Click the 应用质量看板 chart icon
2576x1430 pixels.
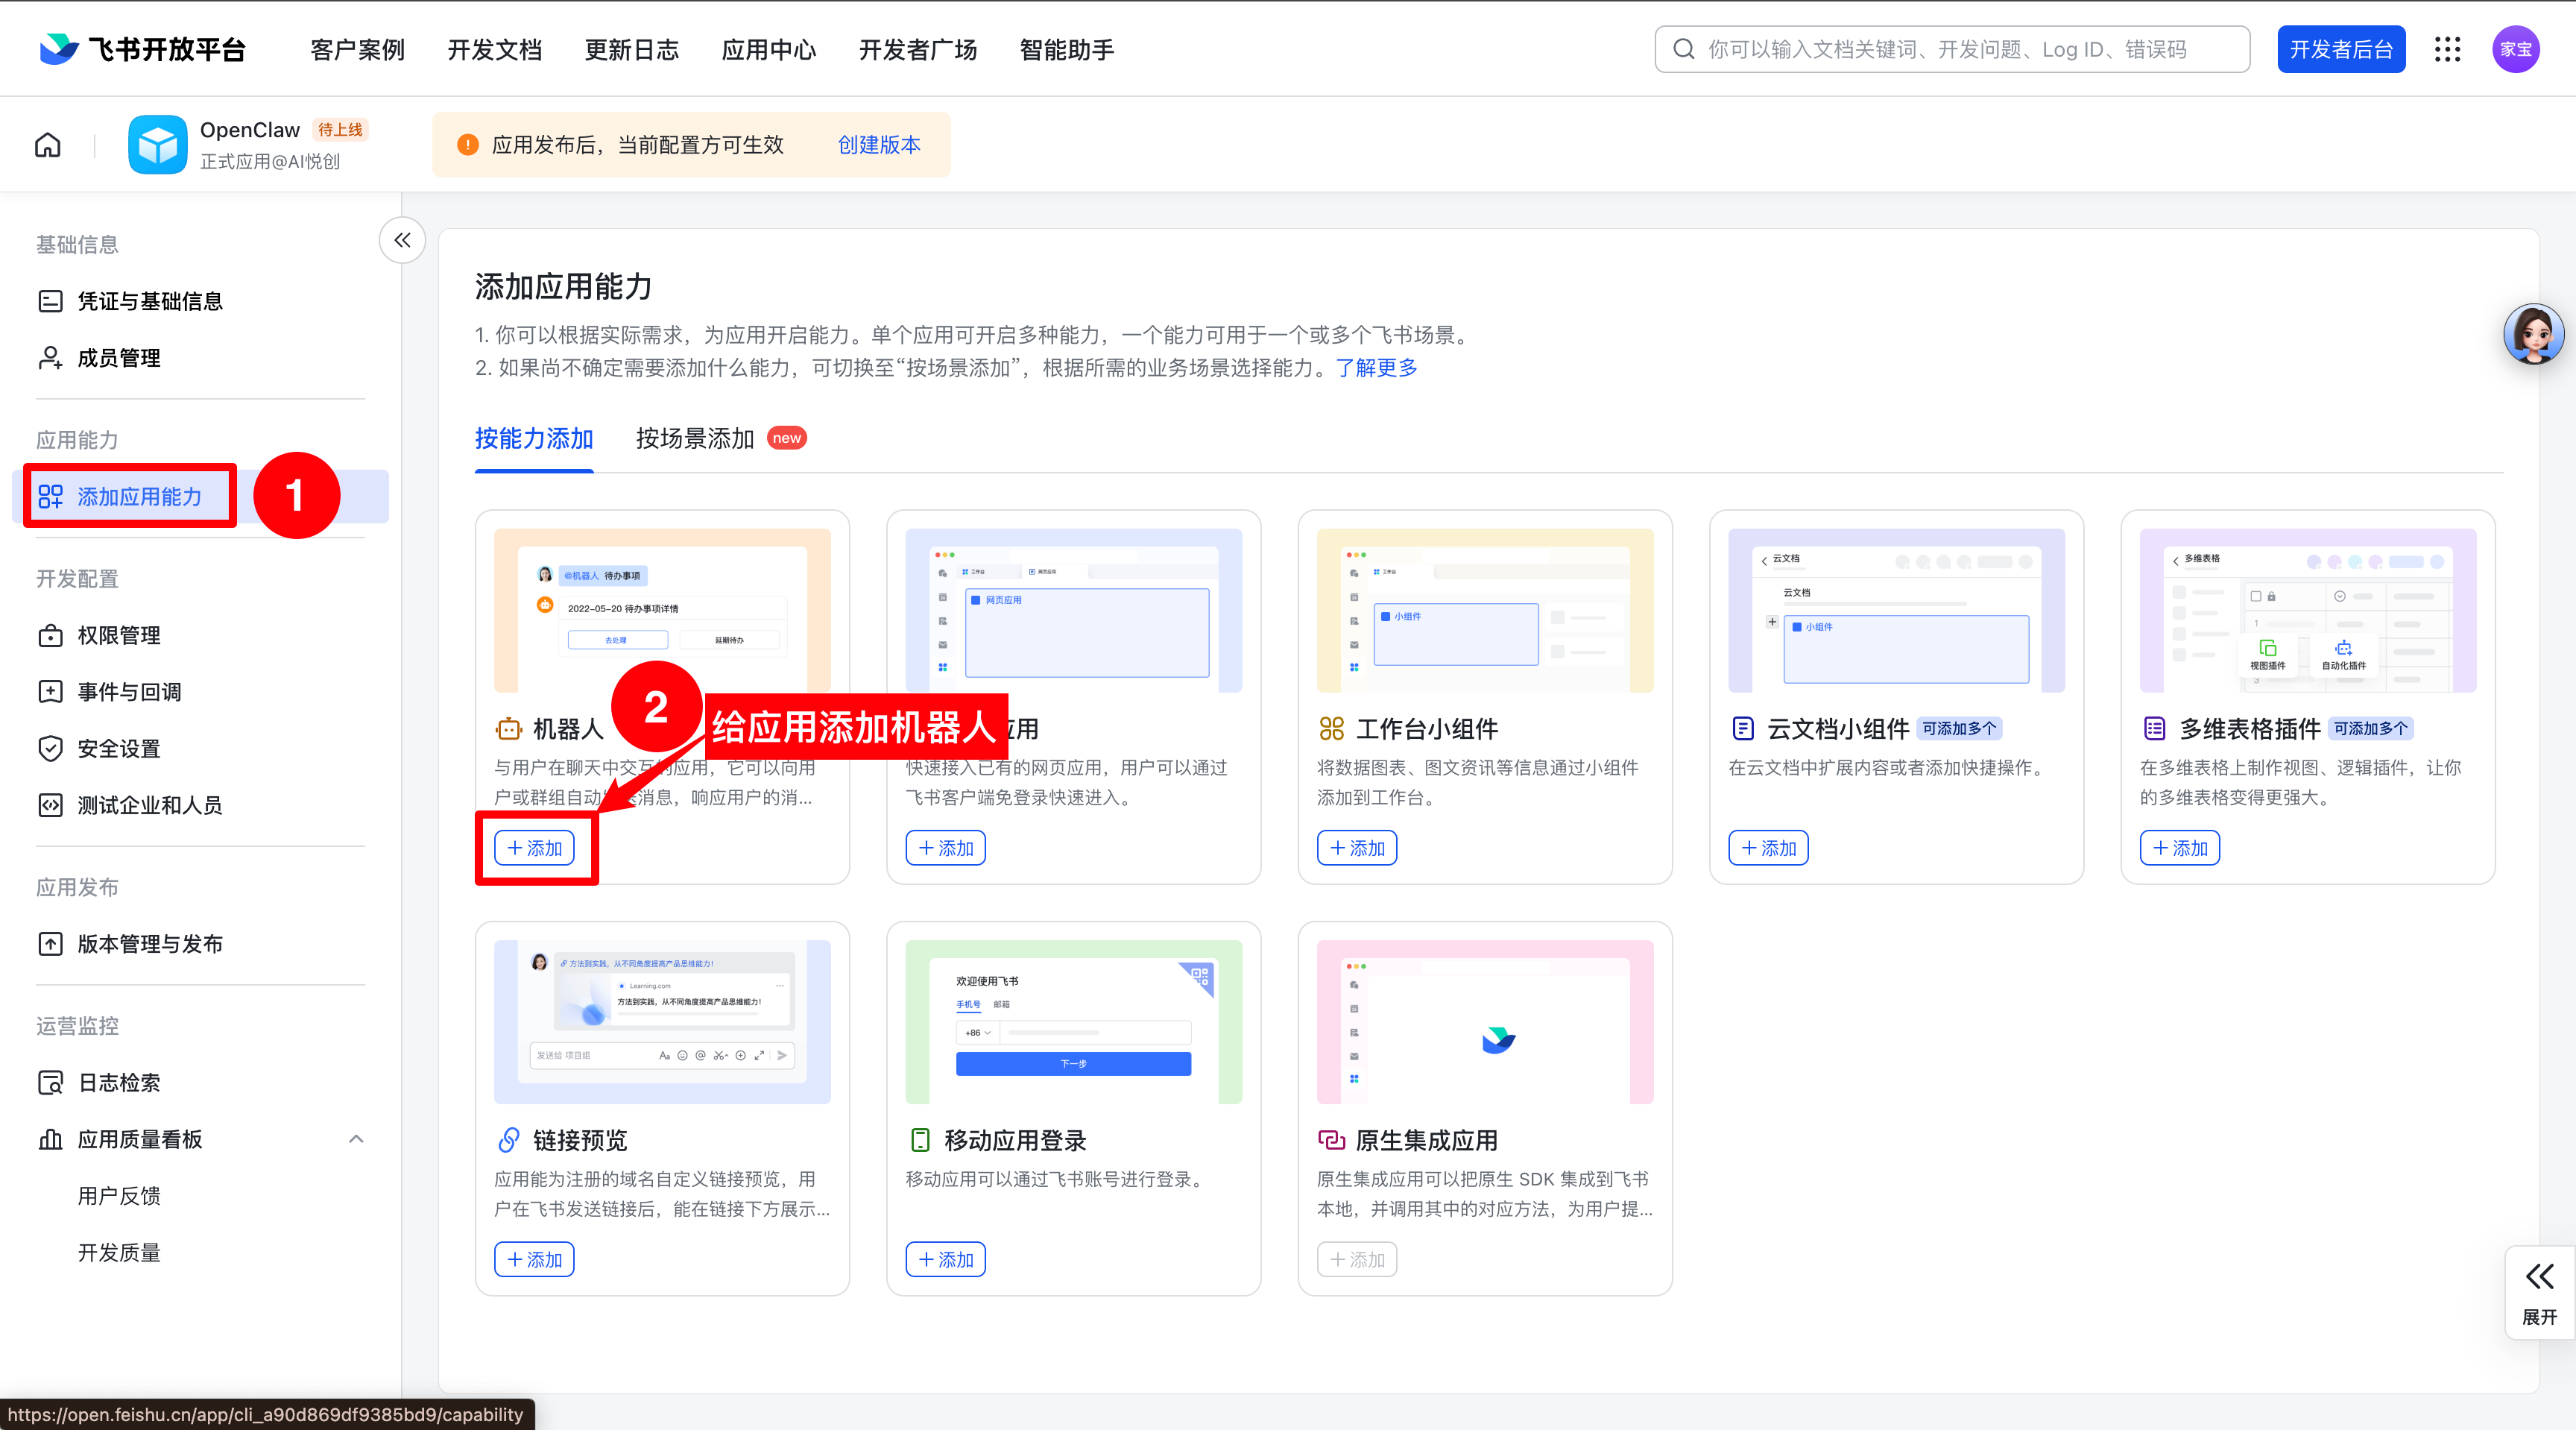click(50, 1139)
